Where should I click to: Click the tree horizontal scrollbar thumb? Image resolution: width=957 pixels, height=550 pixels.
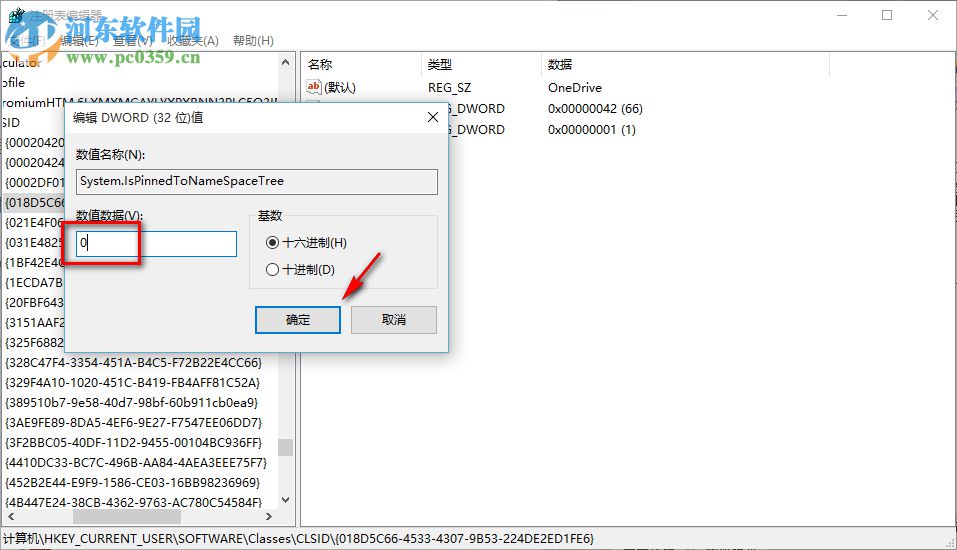tap(127, 516)
